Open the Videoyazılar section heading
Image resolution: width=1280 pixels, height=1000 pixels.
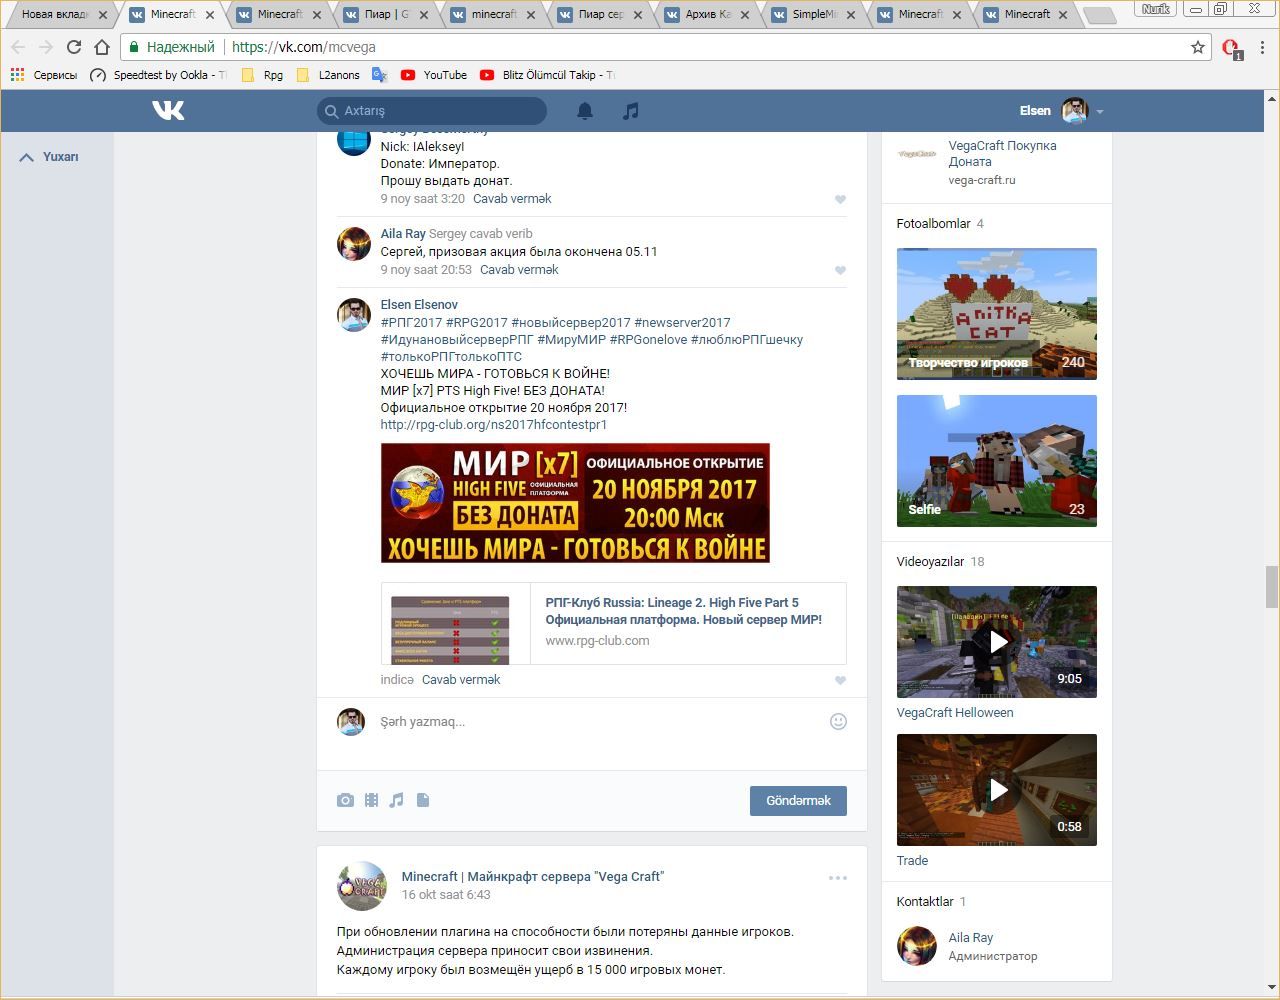point(930,562)
